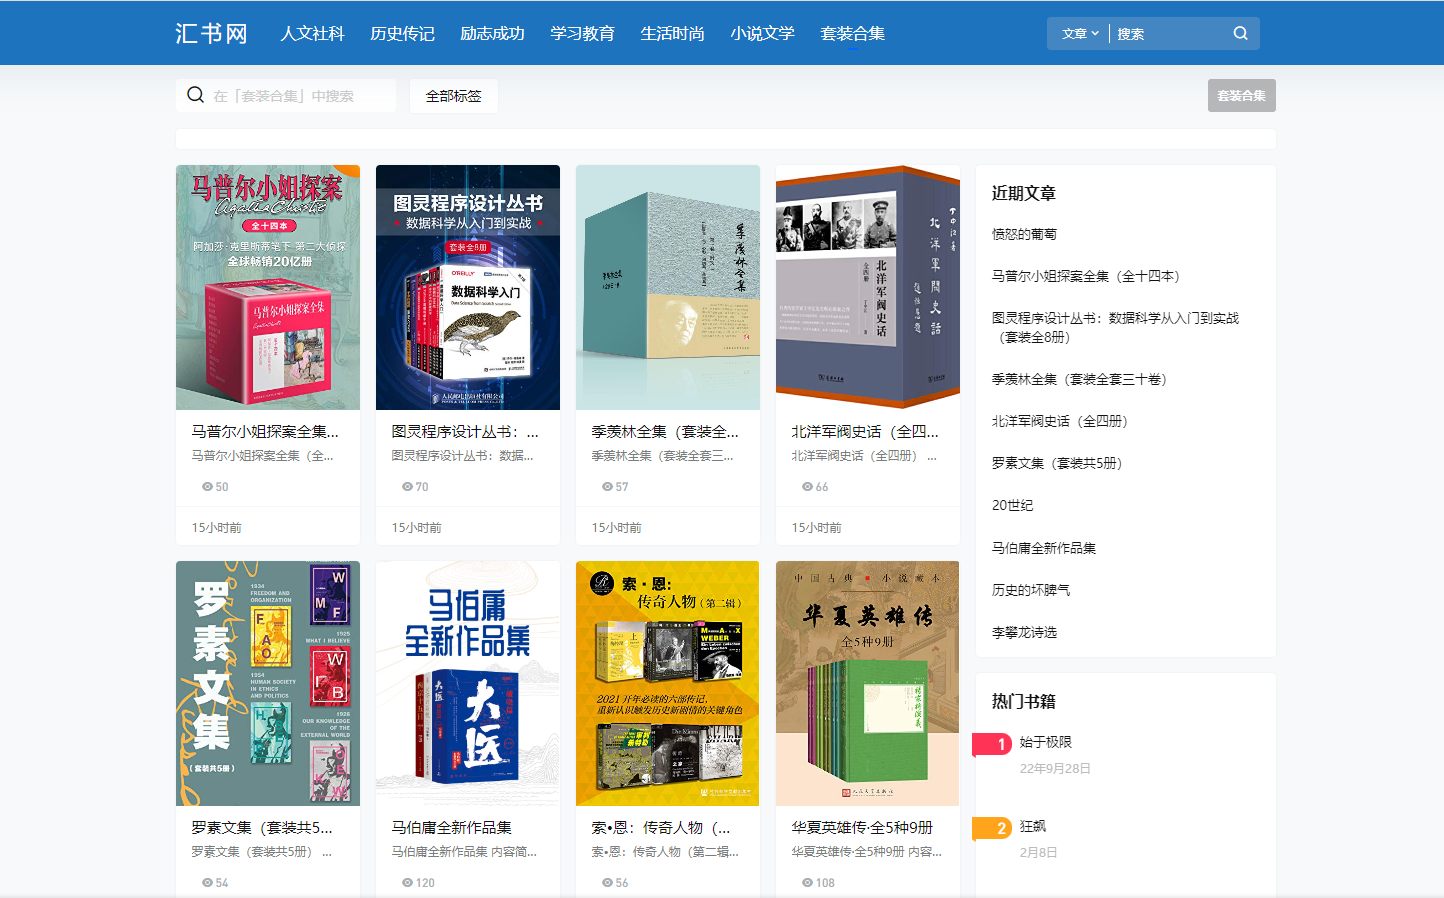
Task: Click the red rank 1 badge
Action: [992, 744]
